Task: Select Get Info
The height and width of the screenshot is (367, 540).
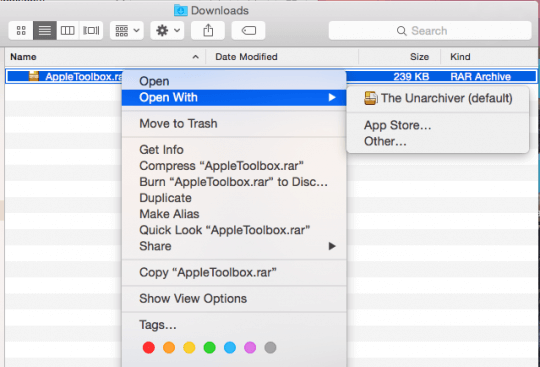Action: pyautogui.click(x=234, y=150)
